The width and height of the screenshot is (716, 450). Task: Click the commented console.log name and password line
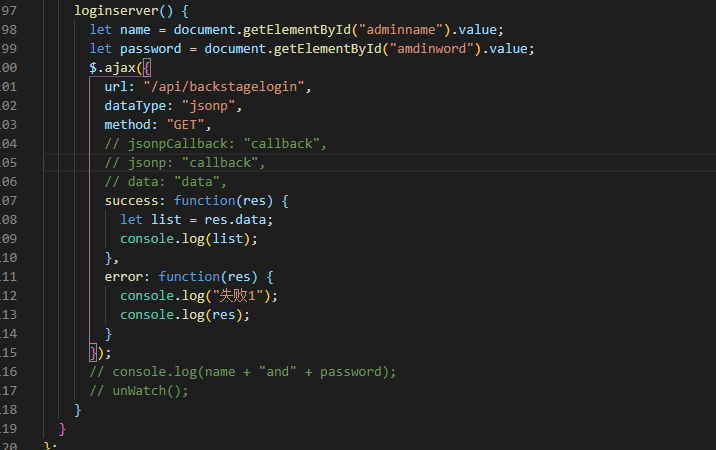243,372
